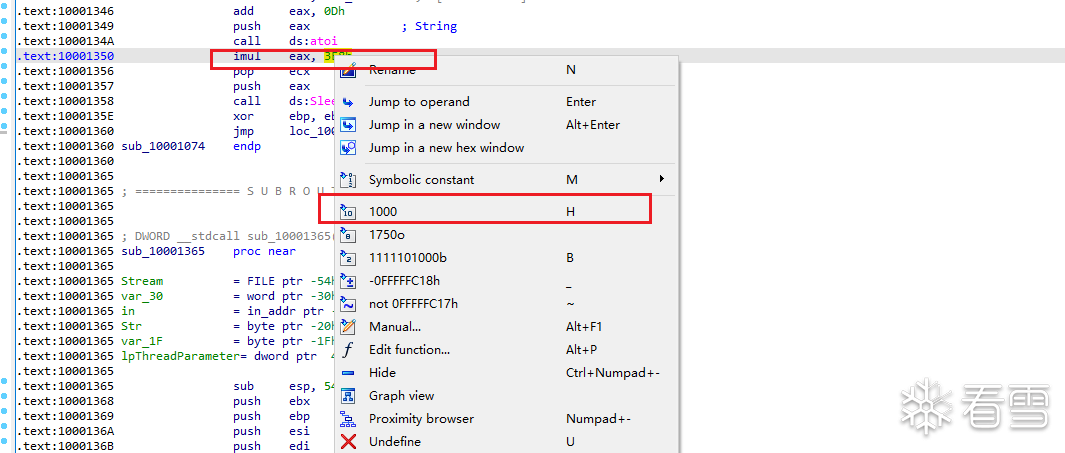This screenshot has height=453, width=1065.
Task: Expand the Symbolic constant submenu arrow
Action: 661,179
